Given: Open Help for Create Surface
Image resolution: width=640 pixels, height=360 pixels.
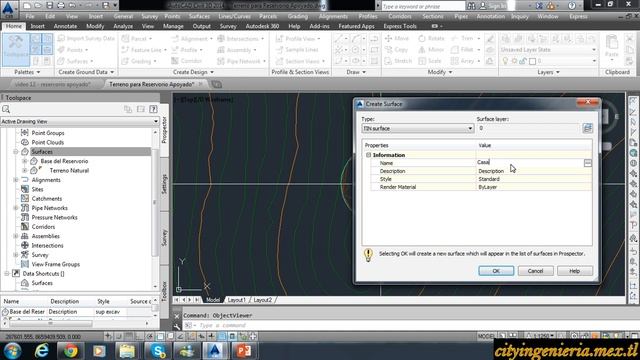Looking at the screenshot, I should pos(574,271).
